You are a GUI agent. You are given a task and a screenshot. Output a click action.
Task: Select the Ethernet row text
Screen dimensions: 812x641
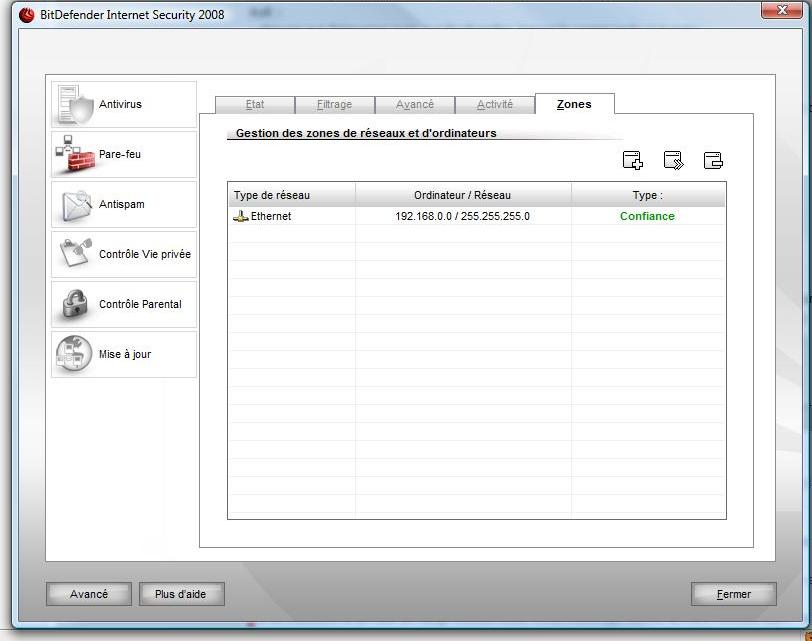(x=271, y=216)
